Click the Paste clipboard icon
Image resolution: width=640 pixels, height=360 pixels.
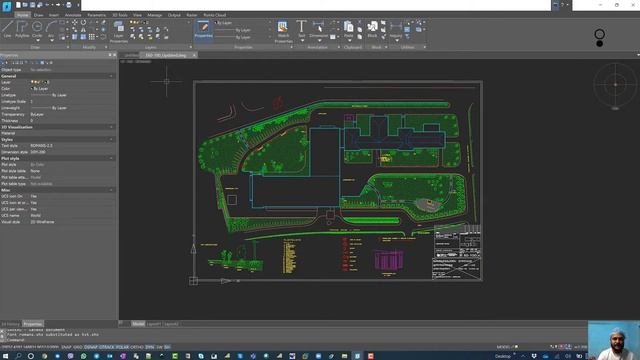click(348, 27)
